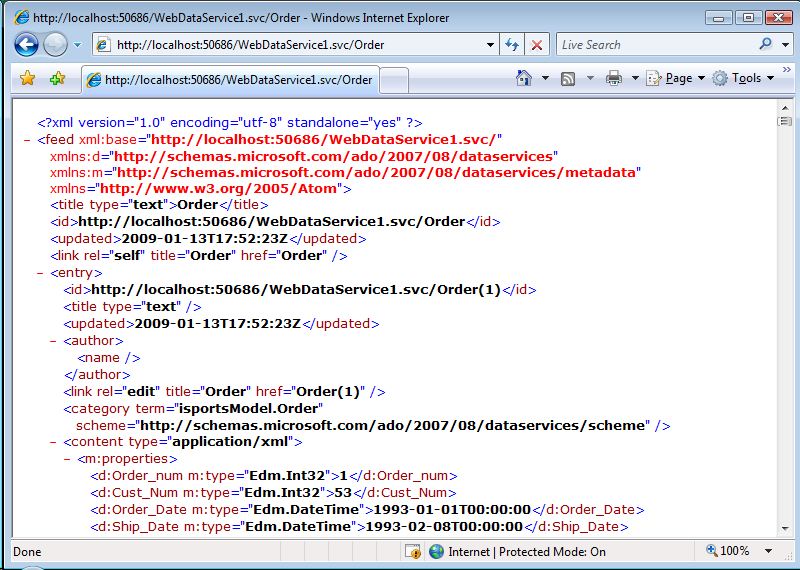Collapse the author XML node
This screenshot has width=800, height=570.
(x=53, y=341)
